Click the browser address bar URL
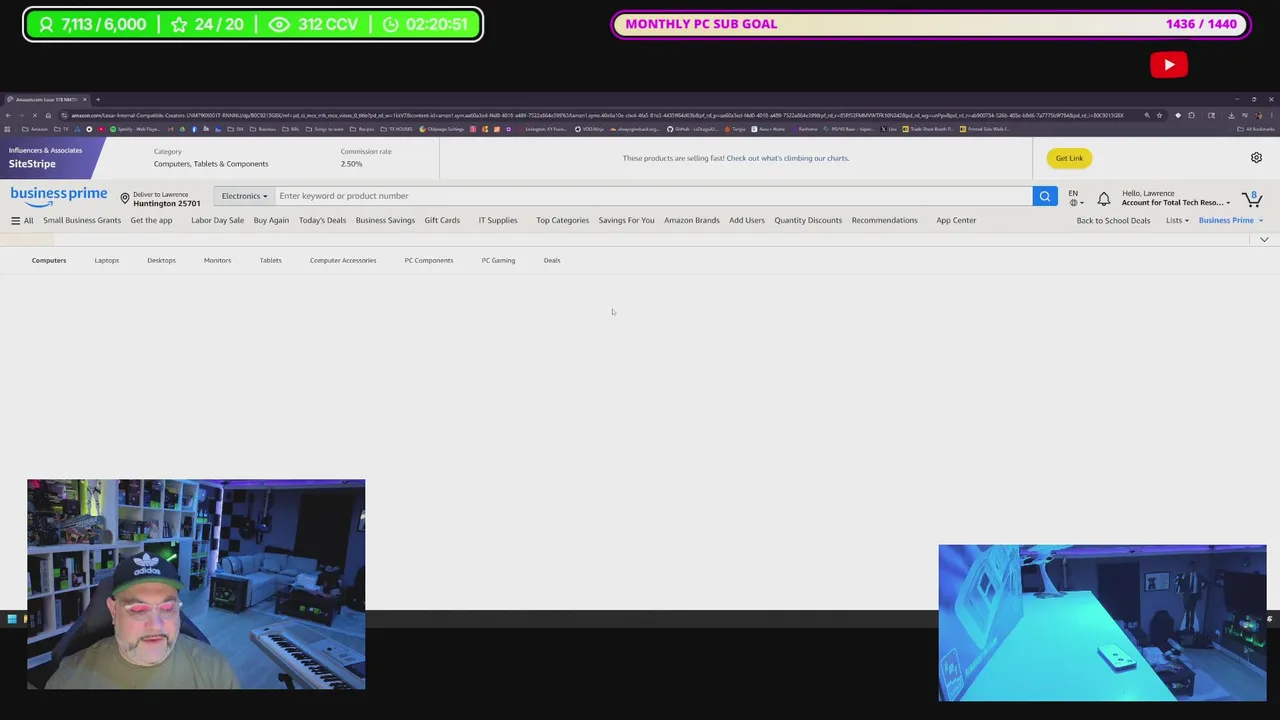Screen dimensions: 1280x720 tap(597, 115)
